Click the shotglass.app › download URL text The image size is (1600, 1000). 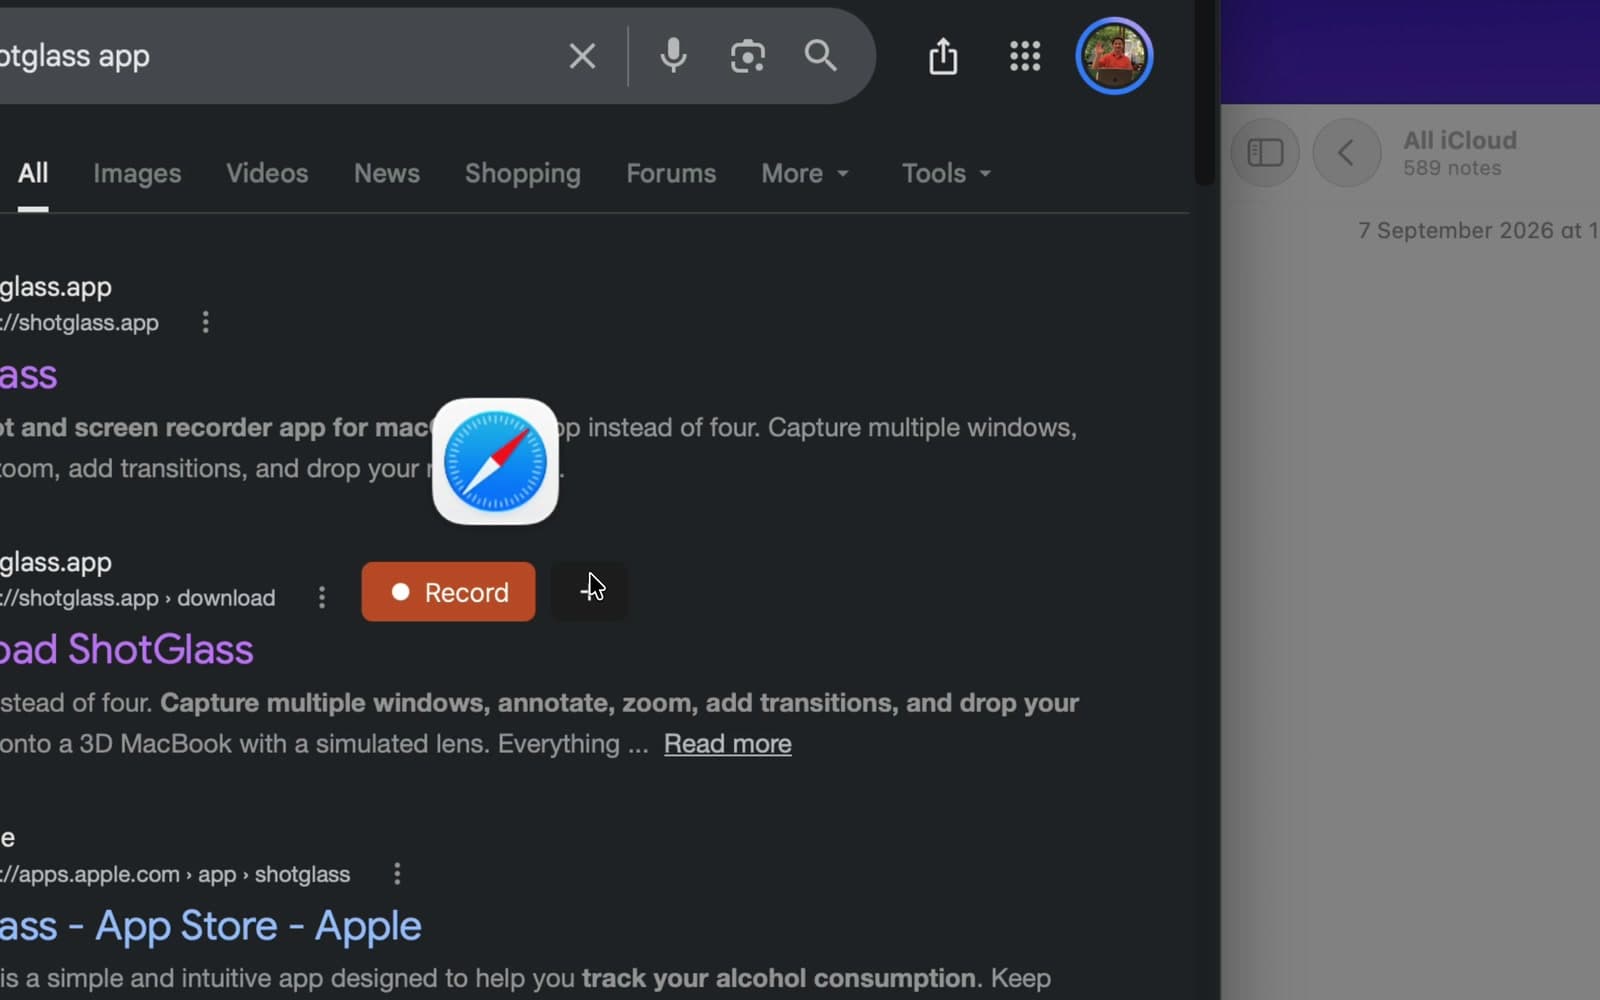click(138, 598)
